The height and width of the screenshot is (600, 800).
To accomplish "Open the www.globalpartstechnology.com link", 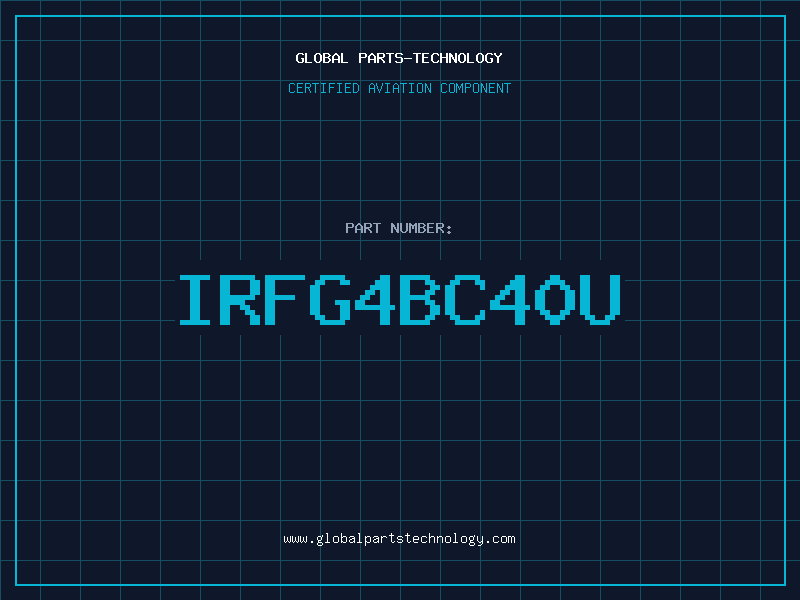I will coord(399,539).
